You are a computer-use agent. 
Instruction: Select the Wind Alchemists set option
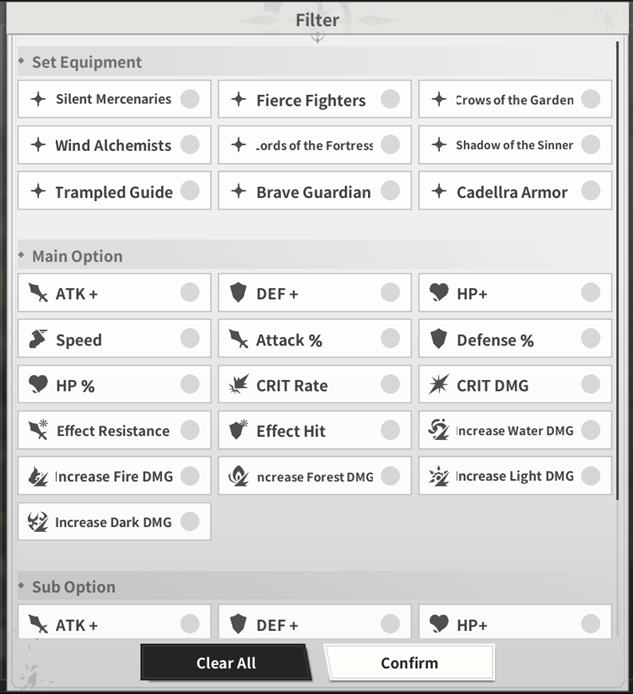pyautogui.click(x=114, y=145)
